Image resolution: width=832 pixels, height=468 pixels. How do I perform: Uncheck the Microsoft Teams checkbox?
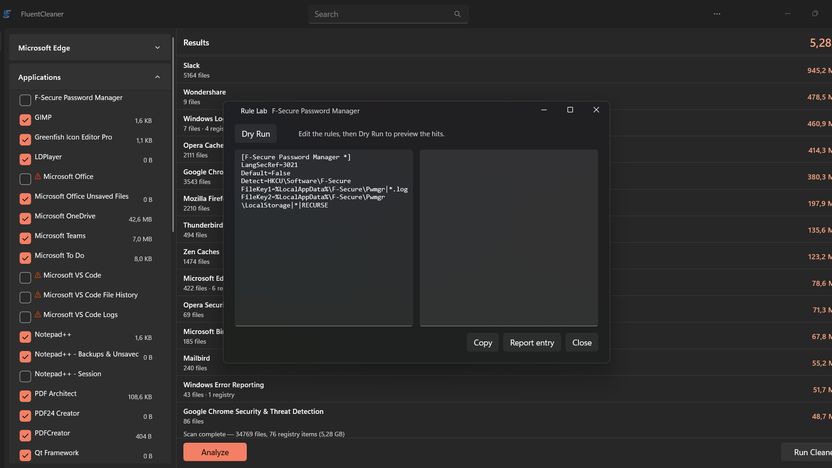click(x=25, y=238)
